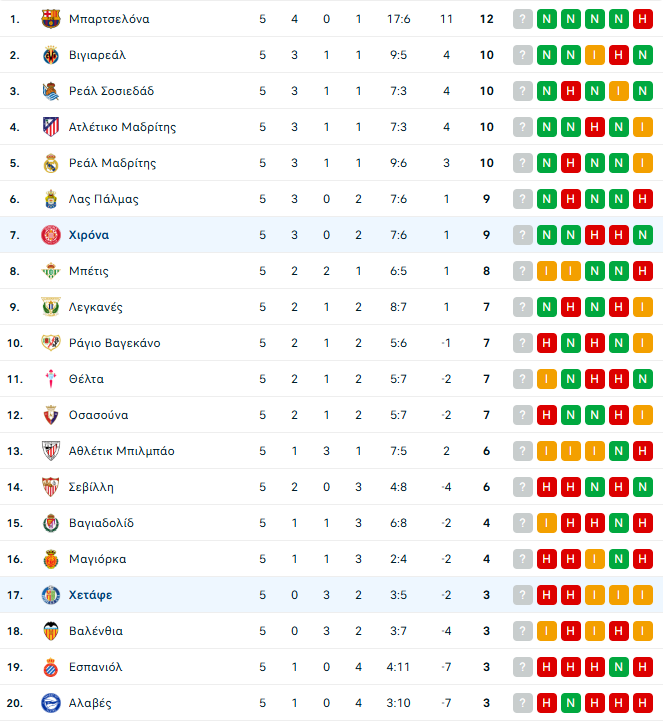The height and width of the screenshot is (721, 667).
Task: Click the Girona red crest icon
Action: (51, 235)
